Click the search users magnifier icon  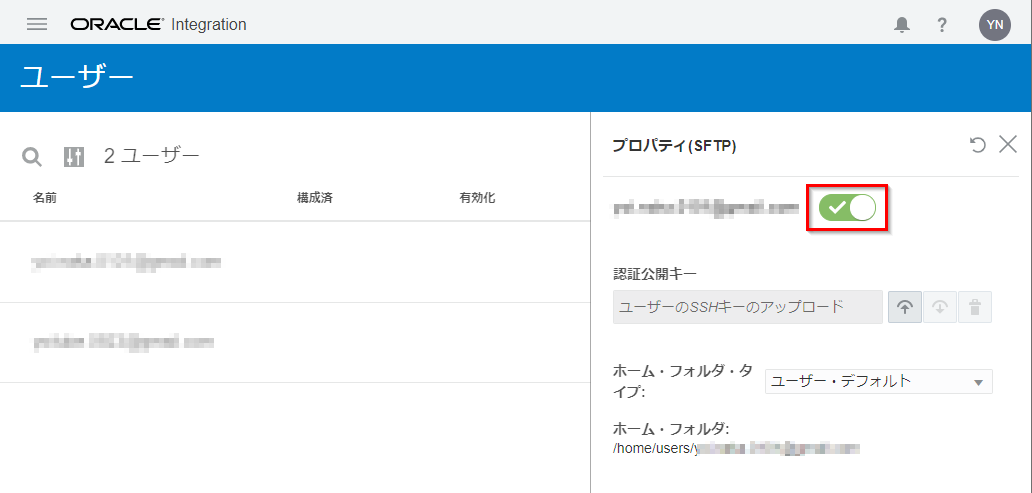tap(32, 156)
